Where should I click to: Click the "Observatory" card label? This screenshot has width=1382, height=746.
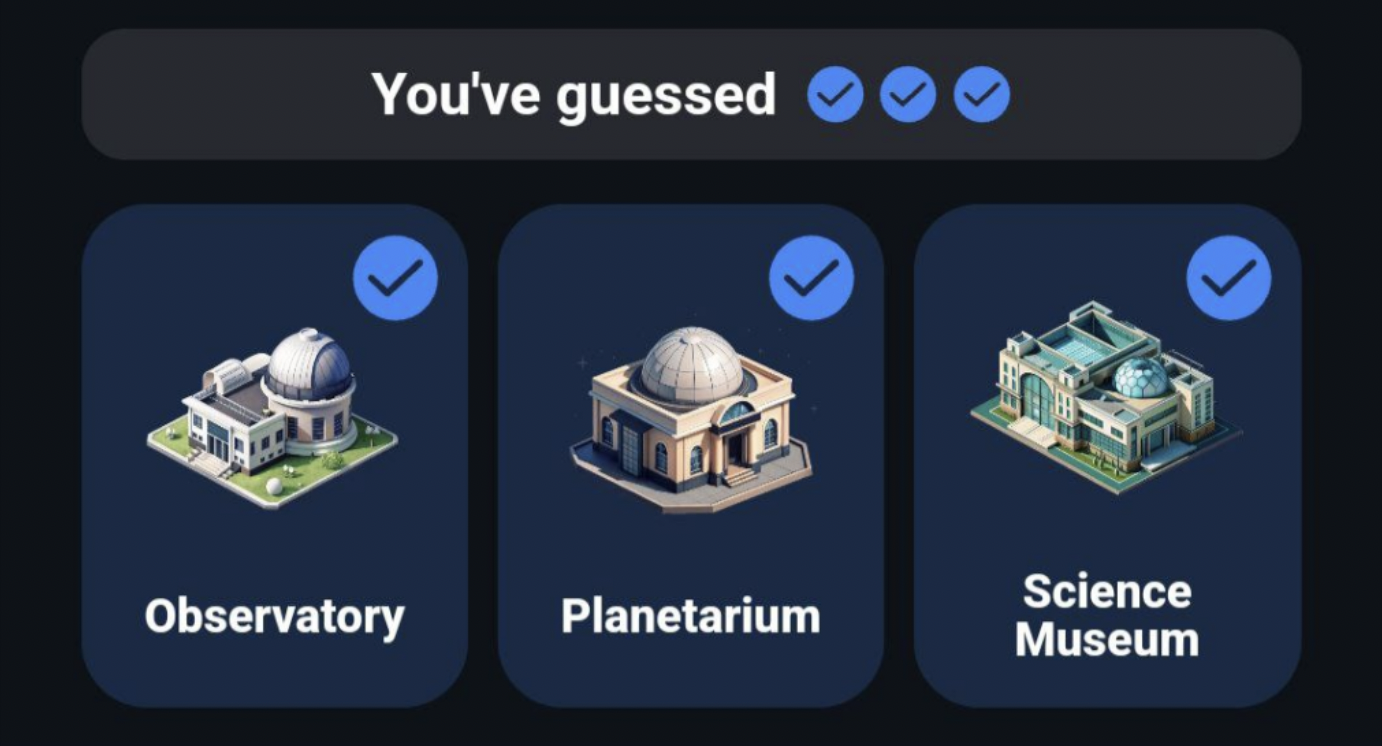[x=274, y=616]
